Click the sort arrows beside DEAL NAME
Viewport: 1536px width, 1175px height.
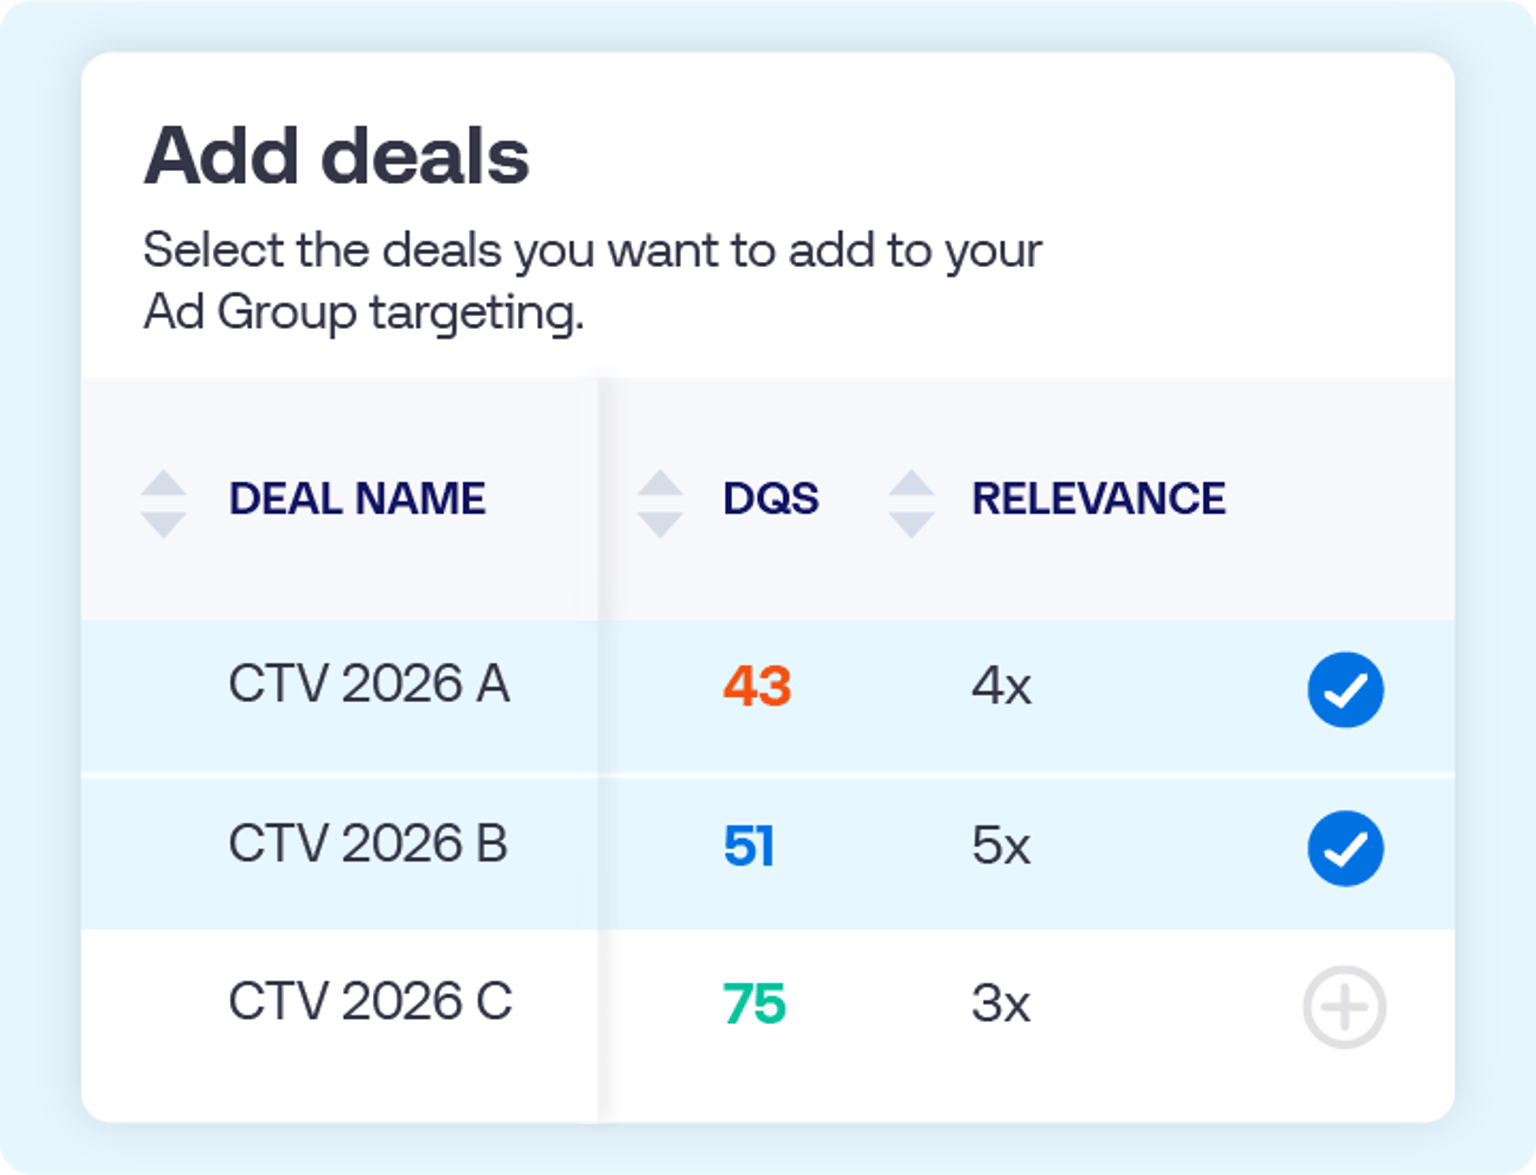coord(163,500)
